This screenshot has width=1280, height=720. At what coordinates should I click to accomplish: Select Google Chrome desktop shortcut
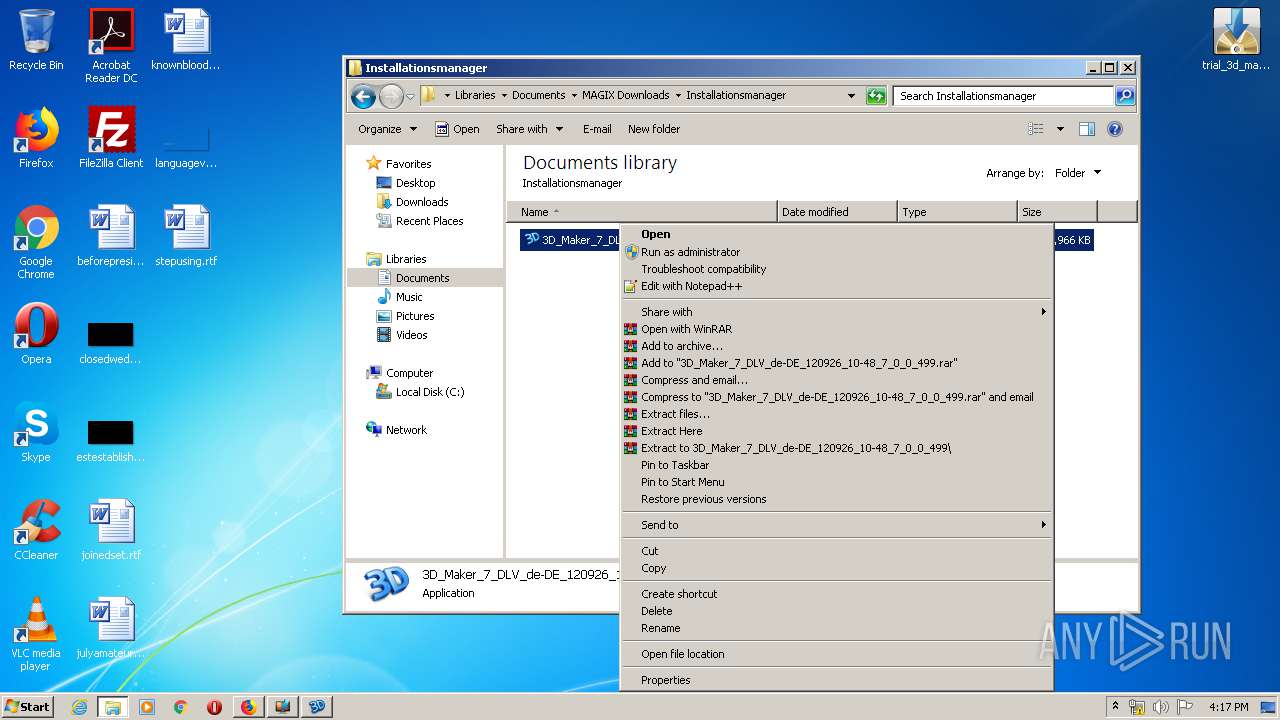(x=36, y=242)
